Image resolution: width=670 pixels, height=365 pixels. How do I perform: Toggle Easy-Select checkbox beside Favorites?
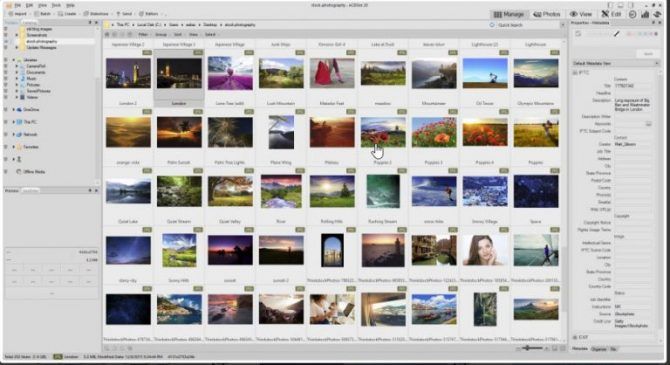pos(6,147)
